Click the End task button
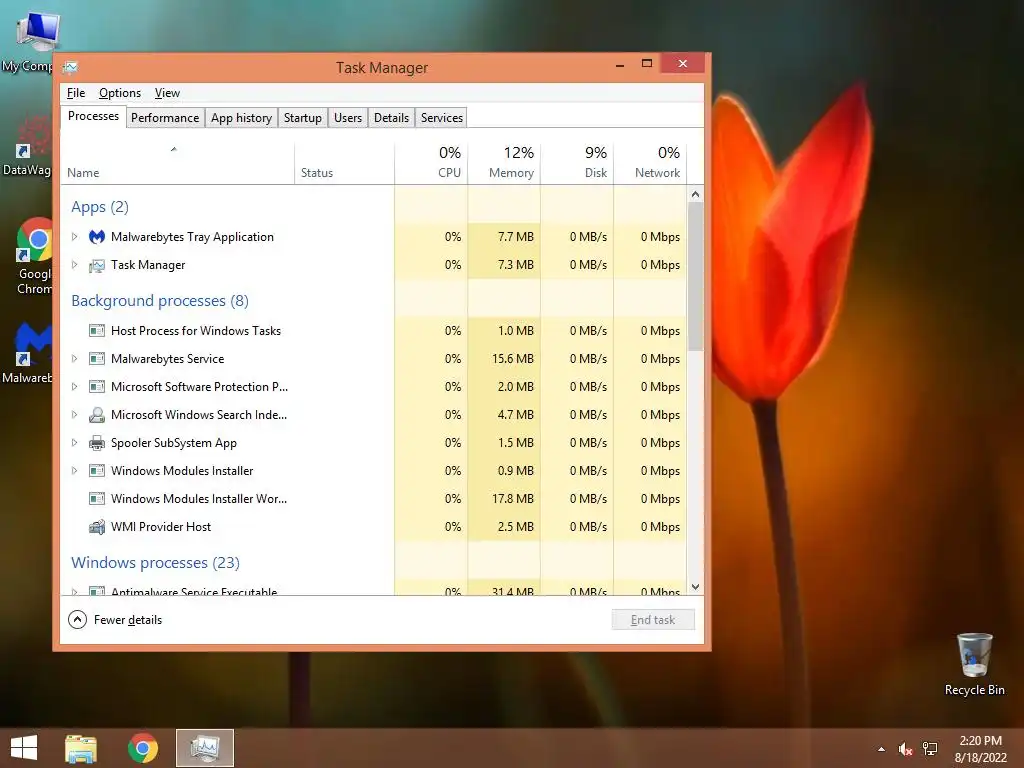Image resolution: width=1024 pixels, height=768 pixels. (653, 620)
